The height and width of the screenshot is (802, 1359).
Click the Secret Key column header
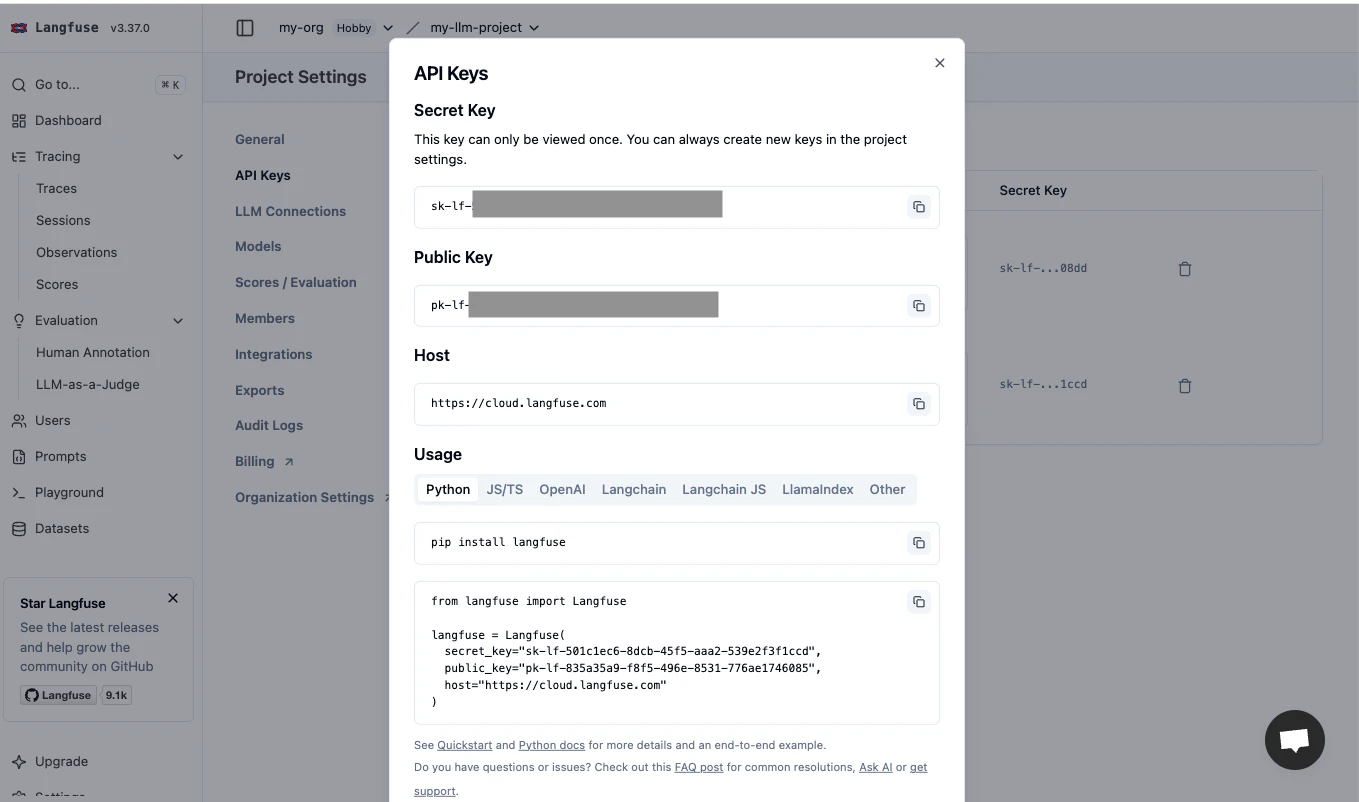(1033, 191)
